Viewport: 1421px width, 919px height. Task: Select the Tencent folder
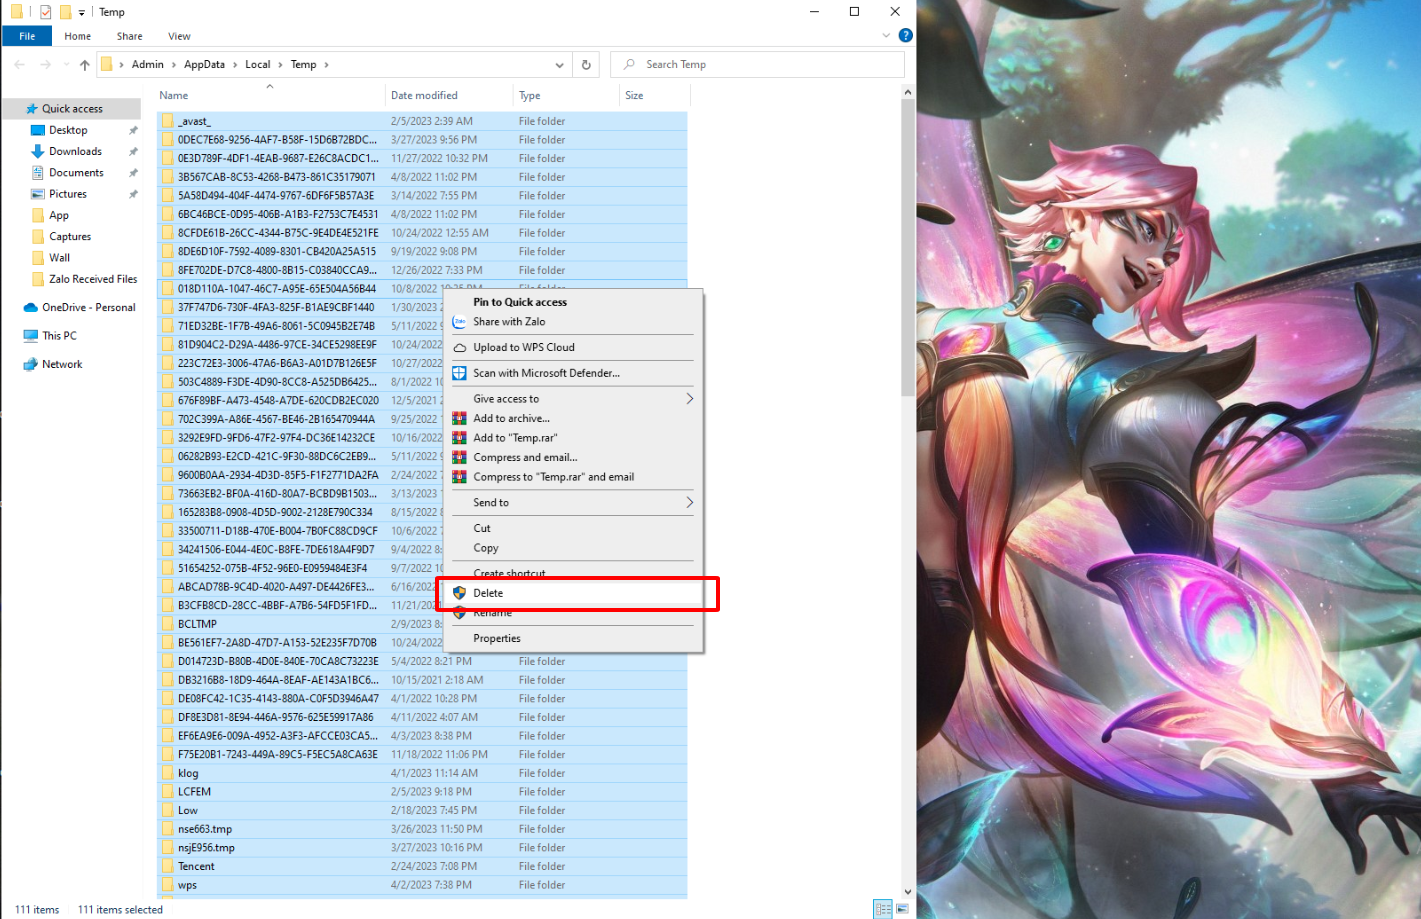(x=196, y=866)
